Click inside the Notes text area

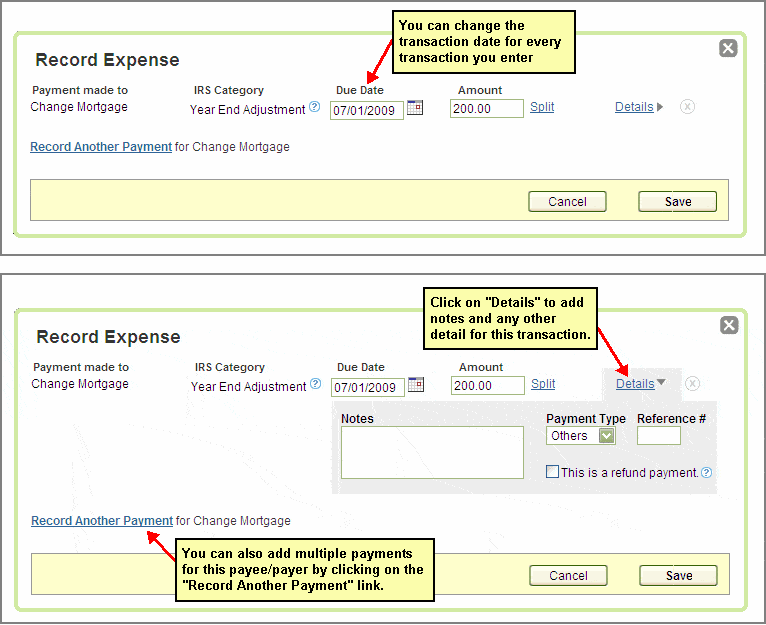coord(432,452)
